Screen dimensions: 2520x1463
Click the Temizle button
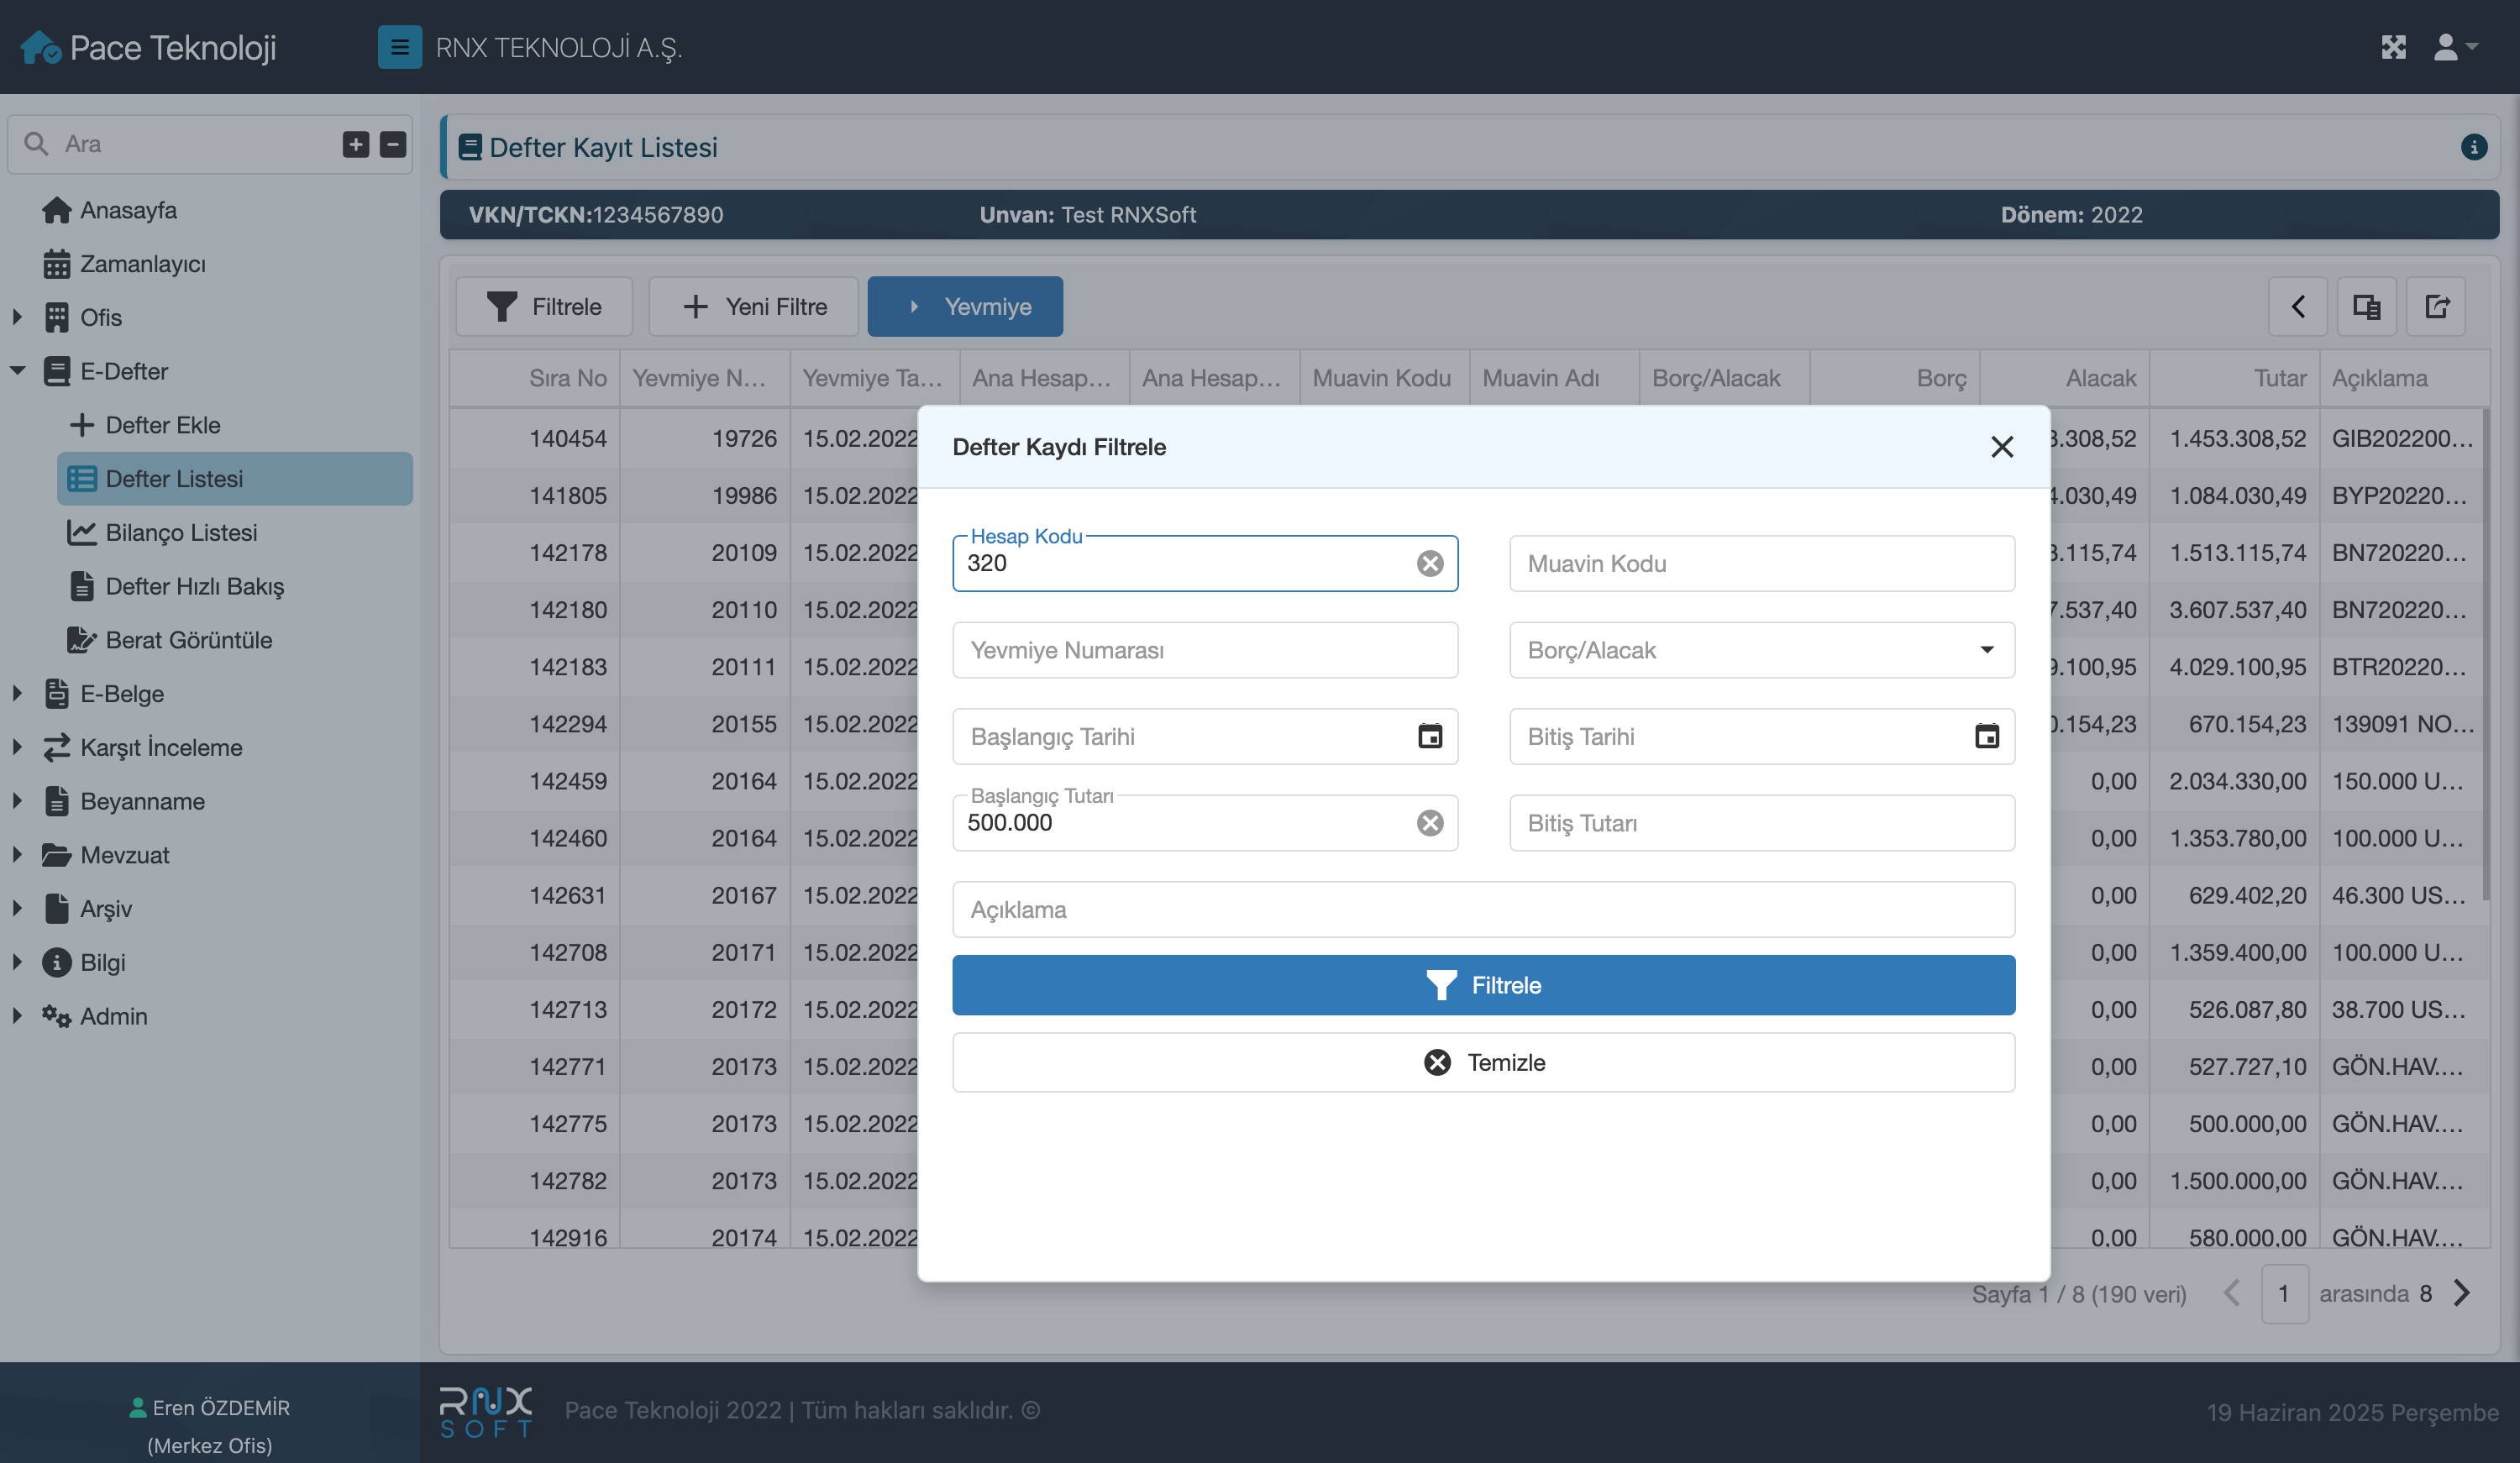(1483, 1062)
